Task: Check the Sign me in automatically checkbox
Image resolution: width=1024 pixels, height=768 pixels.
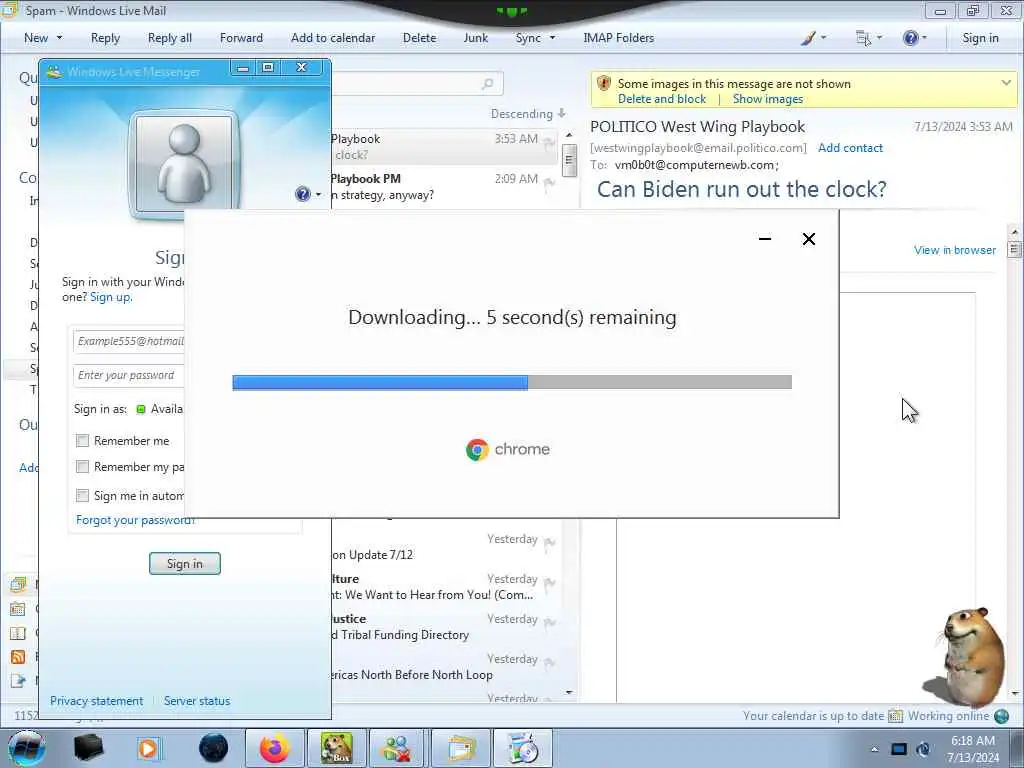Action: (82, 495)
